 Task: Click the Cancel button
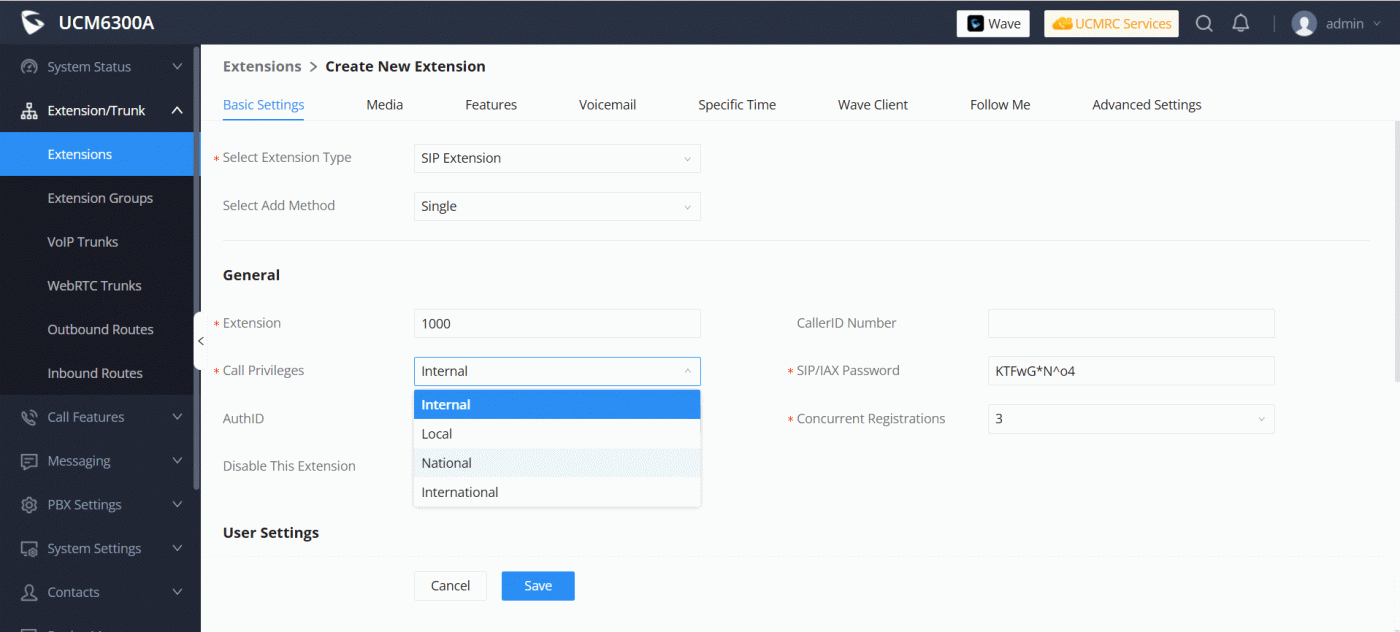click(450, 586)
